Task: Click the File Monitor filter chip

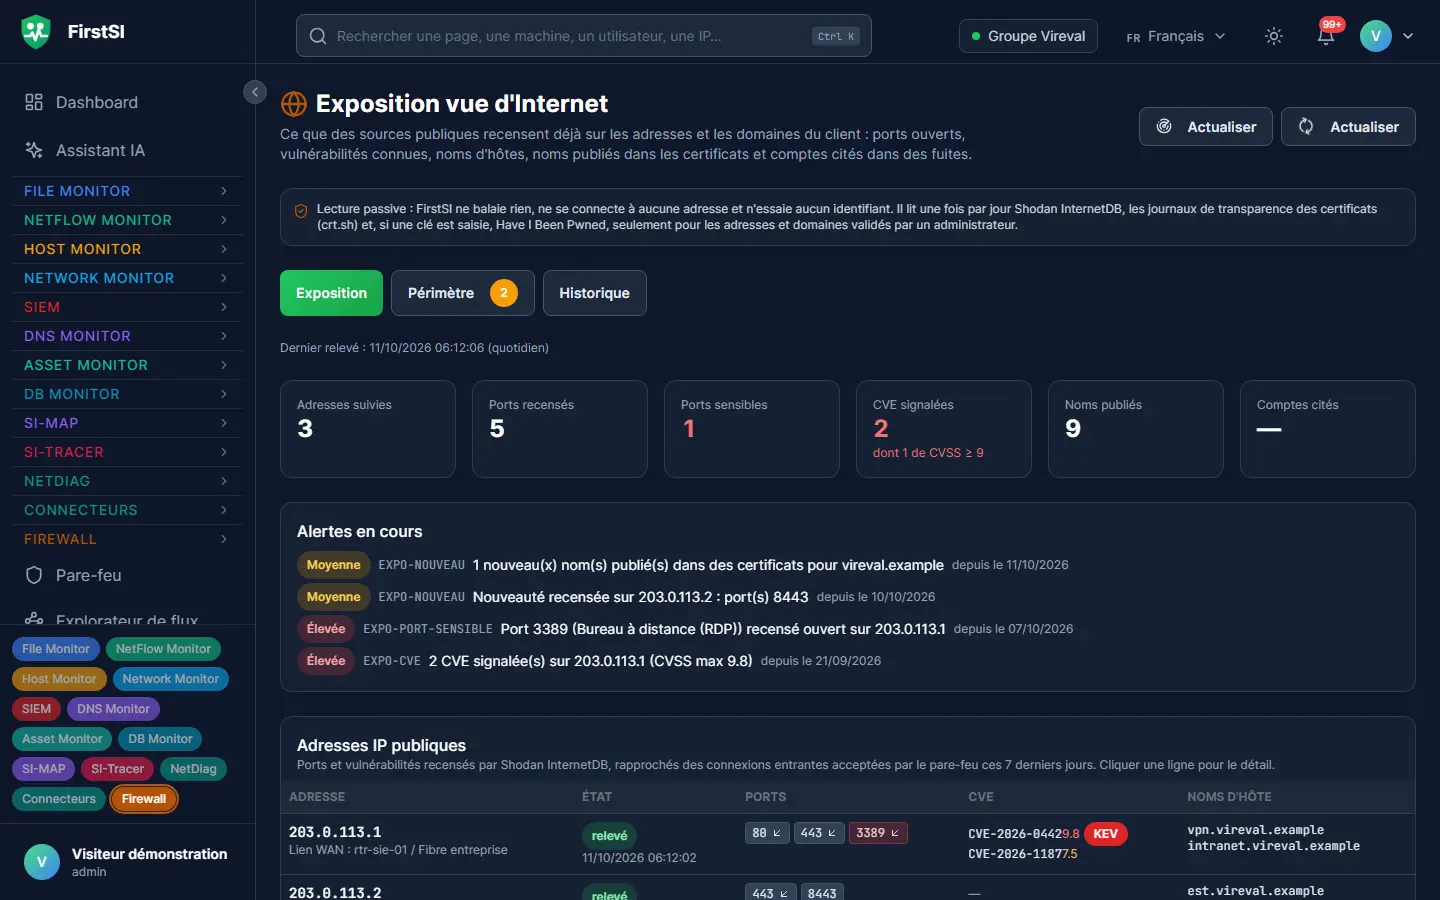Action: coord(56,649)
